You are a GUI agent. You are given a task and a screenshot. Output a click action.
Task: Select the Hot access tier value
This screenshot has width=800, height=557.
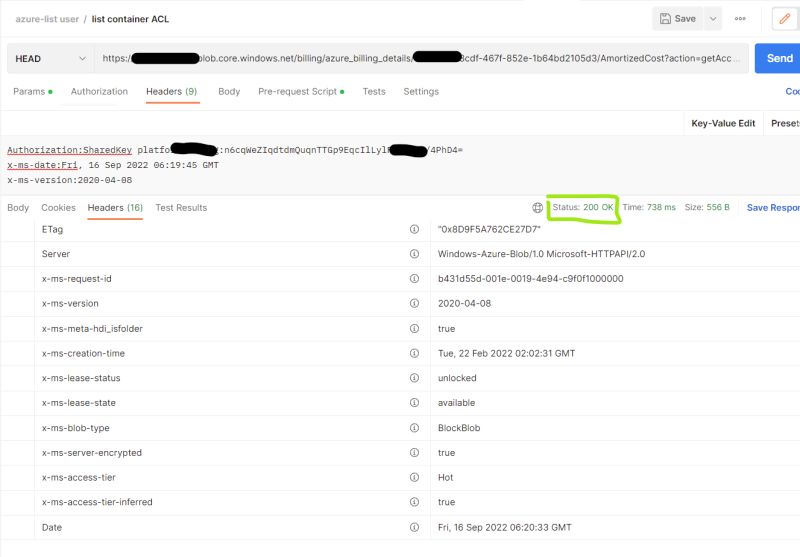[445, 477]
